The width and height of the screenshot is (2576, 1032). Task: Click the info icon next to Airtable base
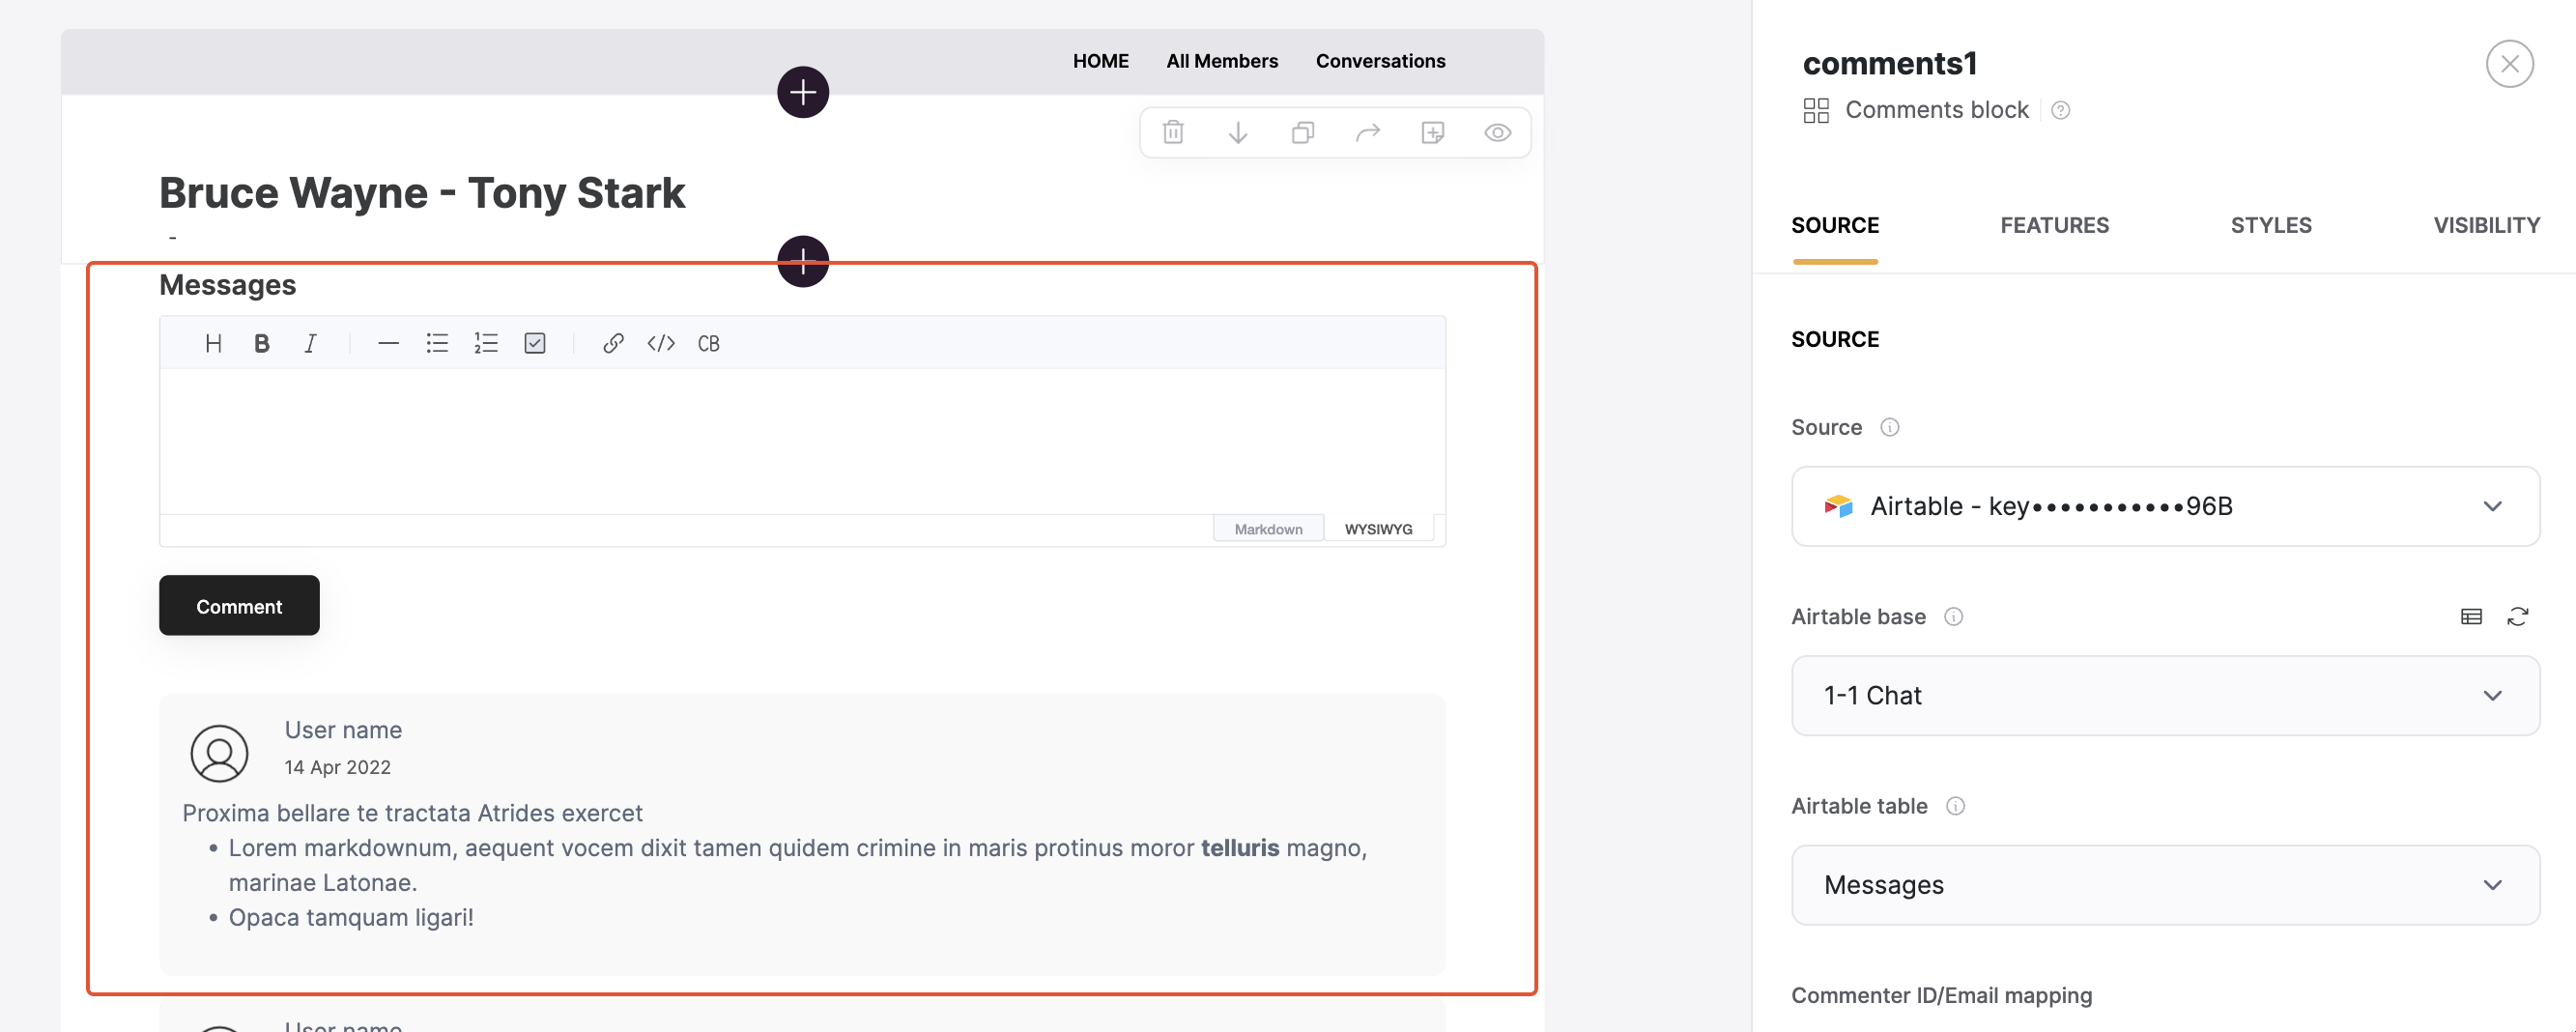click(x=1953, y=616)
